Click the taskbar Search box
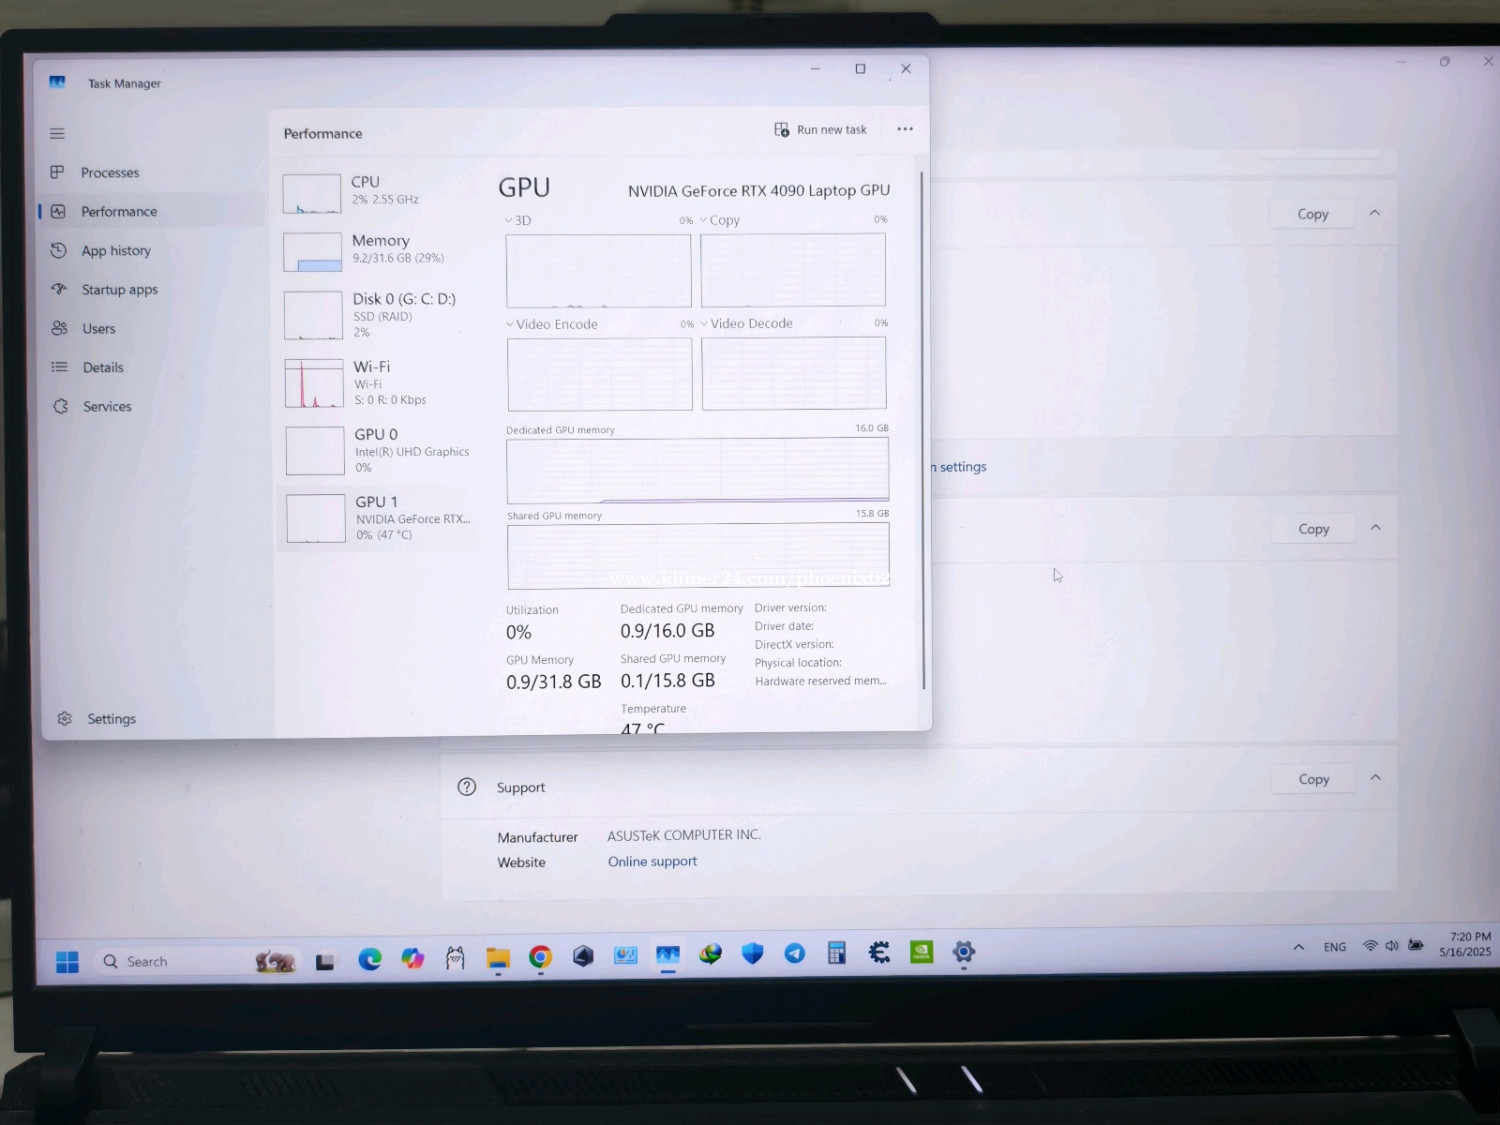The width and height of the screenshot is (1500, 1125). pyautogui.click(x=195, y=961)
